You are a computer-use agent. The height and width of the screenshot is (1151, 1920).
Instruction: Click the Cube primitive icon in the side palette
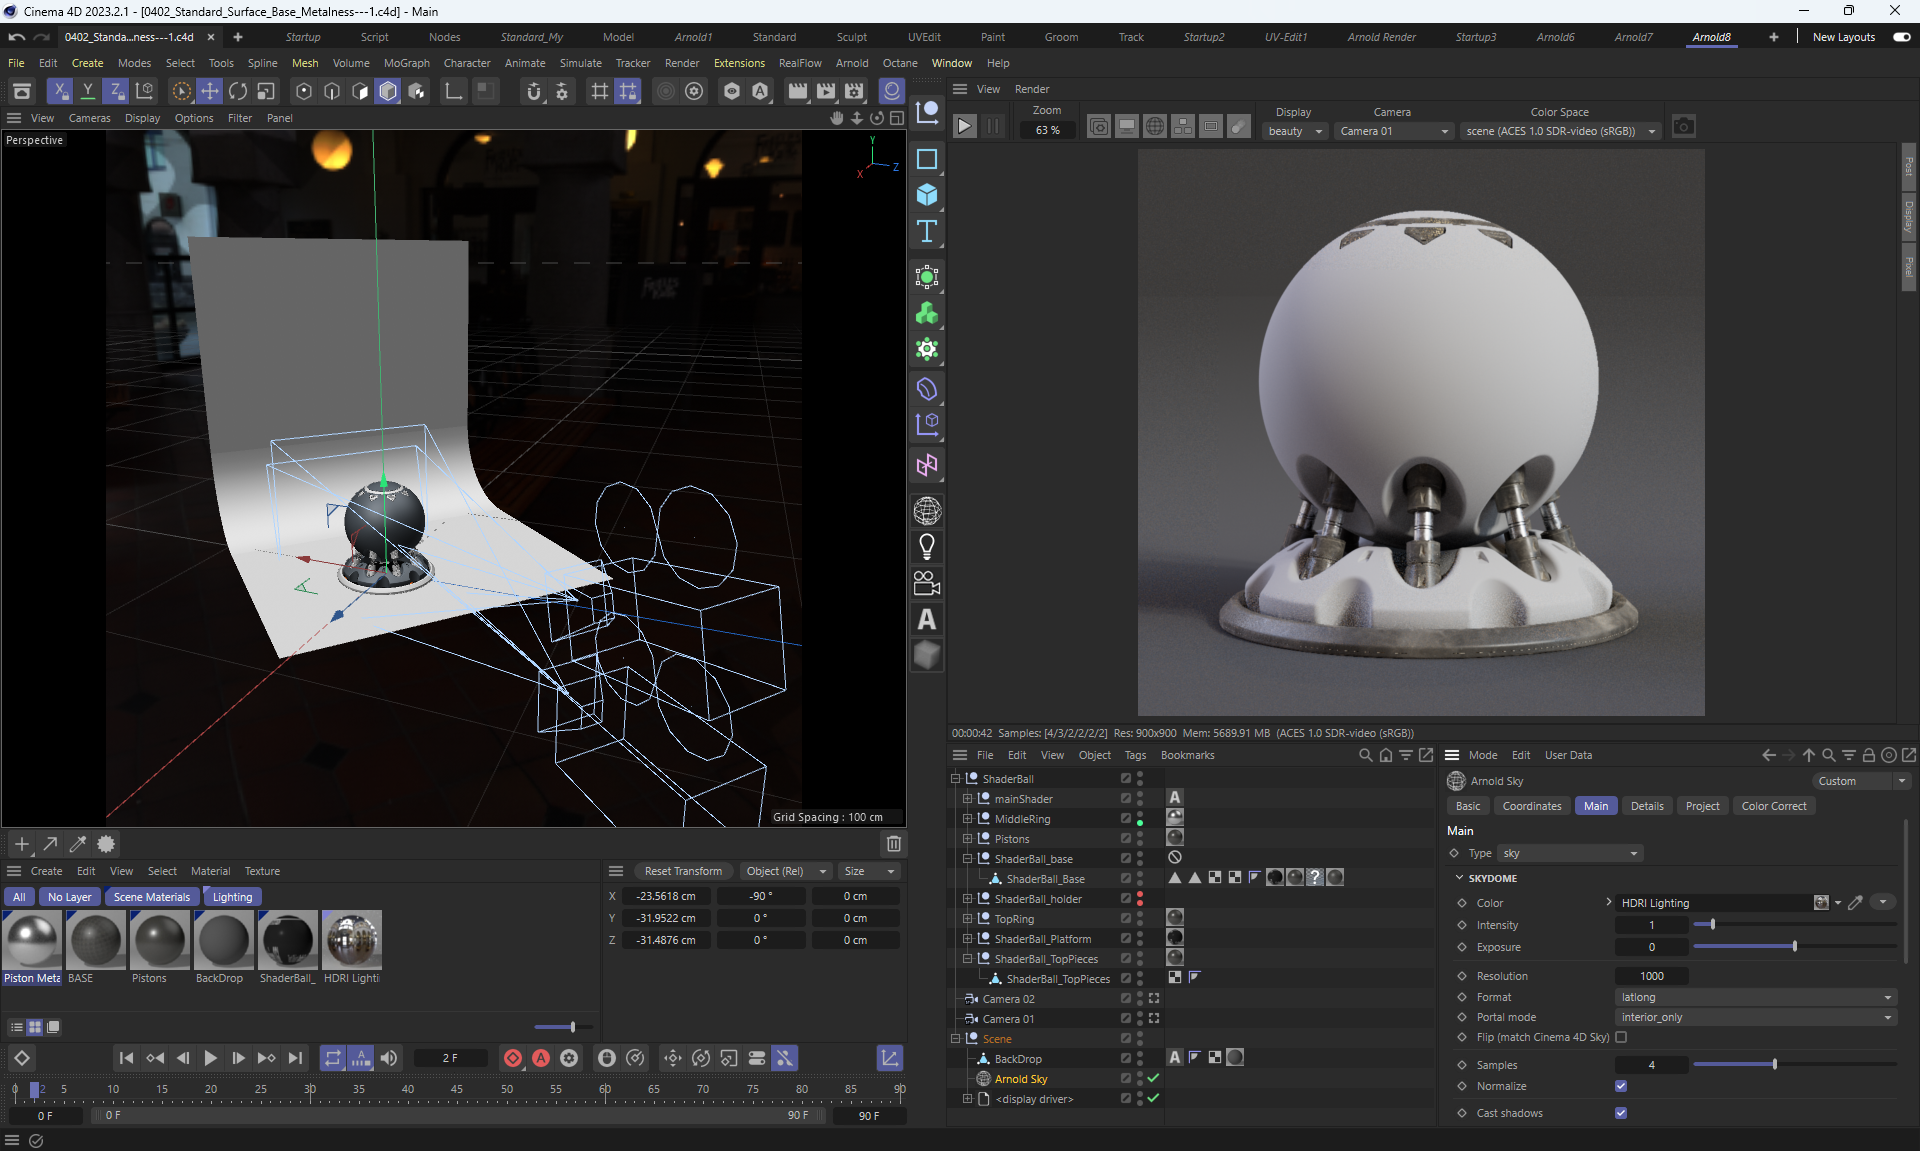click(927, 195)
